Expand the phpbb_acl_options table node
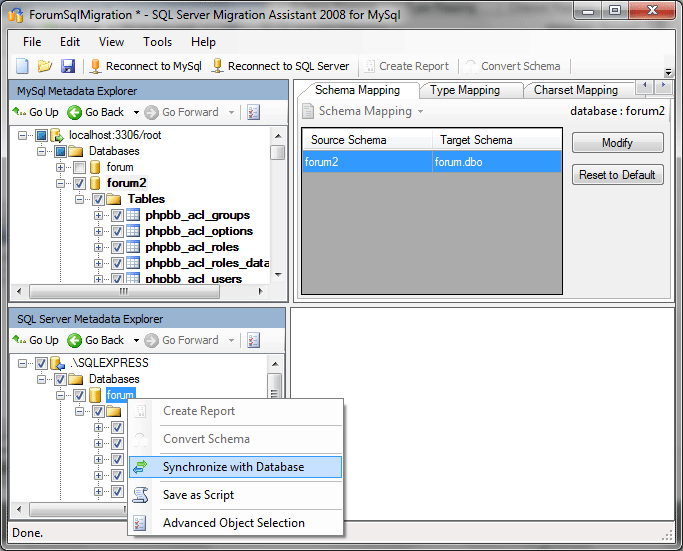The width and height of the screenshot is (683, 551). pyautogui.click(x=99, y=231)
